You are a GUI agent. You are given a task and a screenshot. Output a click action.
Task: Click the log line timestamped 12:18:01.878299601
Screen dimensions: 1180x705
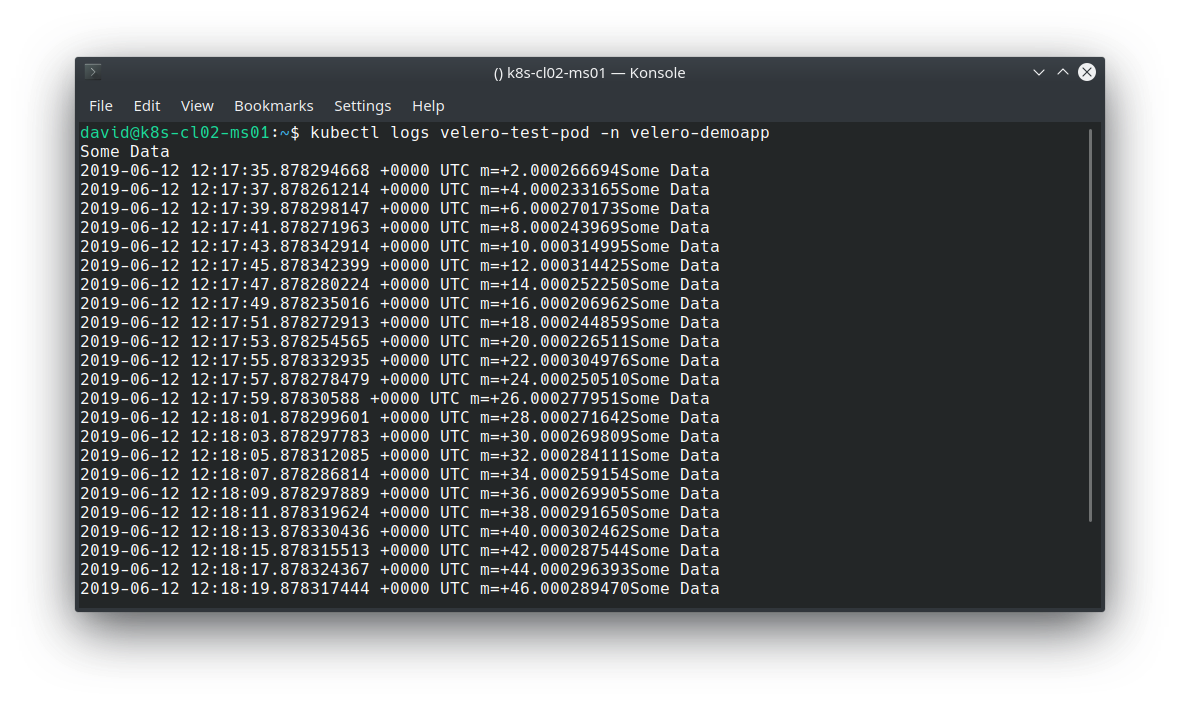pyautogui.click(x=400, y=418)
